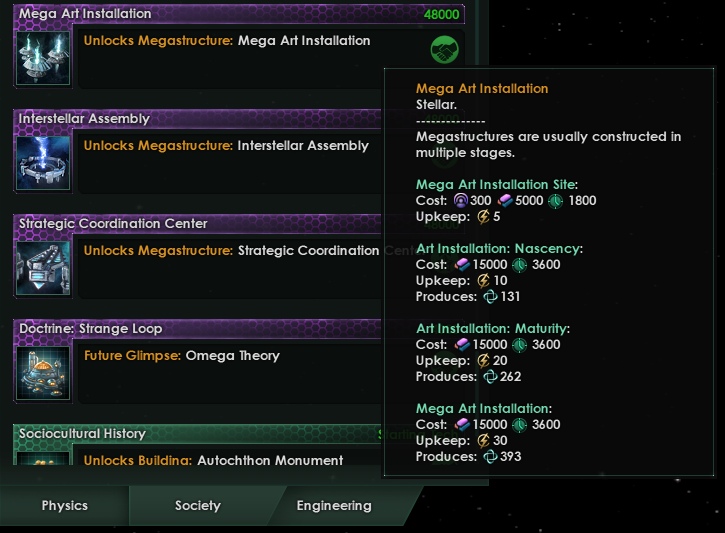This screenshot has width=725, height=533.
Task: Click the energy upkeep icon under Nascency
Action: 482,281
